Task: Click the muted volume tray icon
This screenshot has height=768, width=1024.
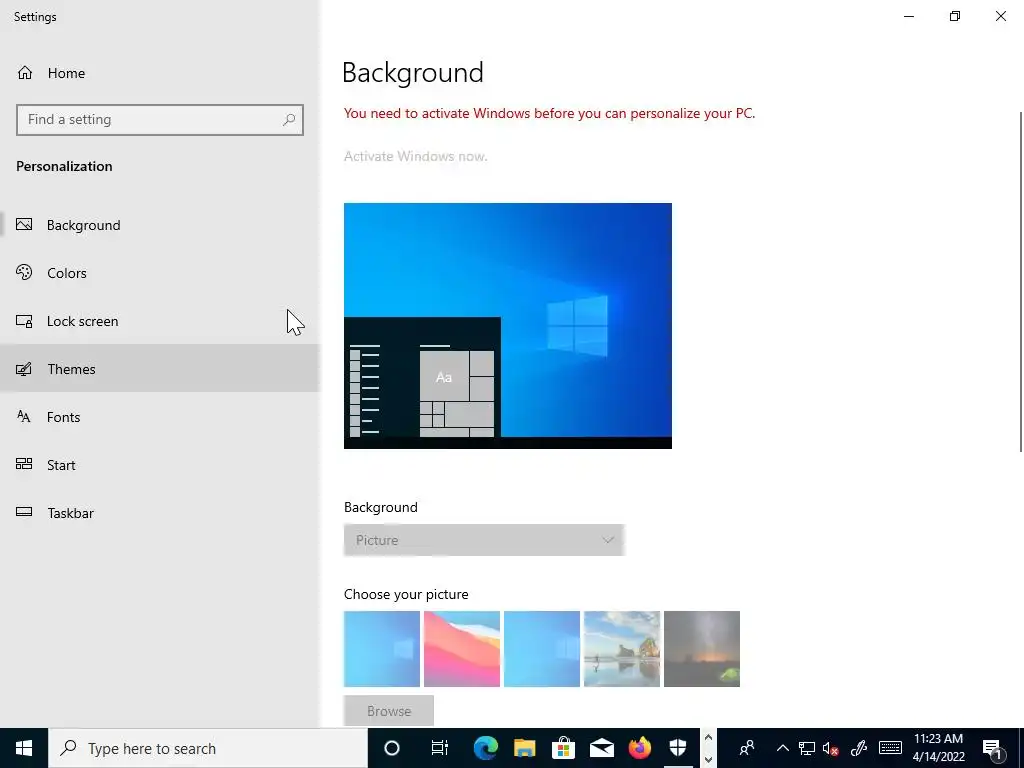Action: [831, 748]
